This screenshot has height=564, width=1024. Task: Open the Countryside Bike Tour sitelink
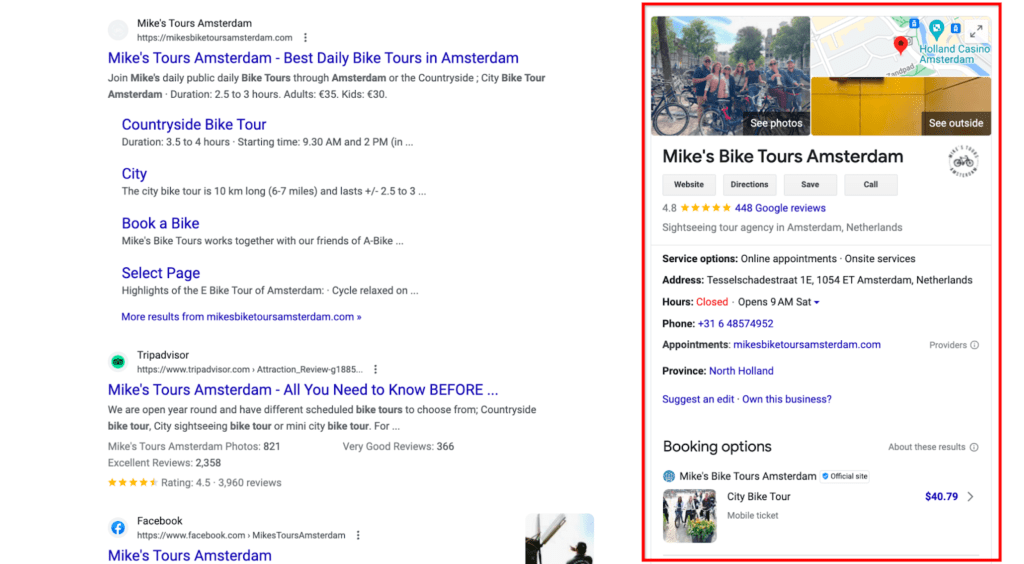point(194,125)
